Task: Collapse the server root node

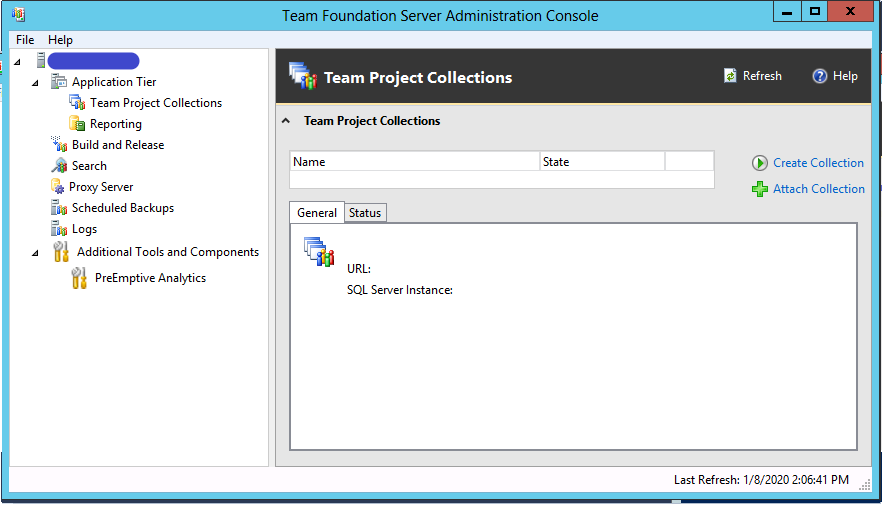Action: [x=17, y=62]
